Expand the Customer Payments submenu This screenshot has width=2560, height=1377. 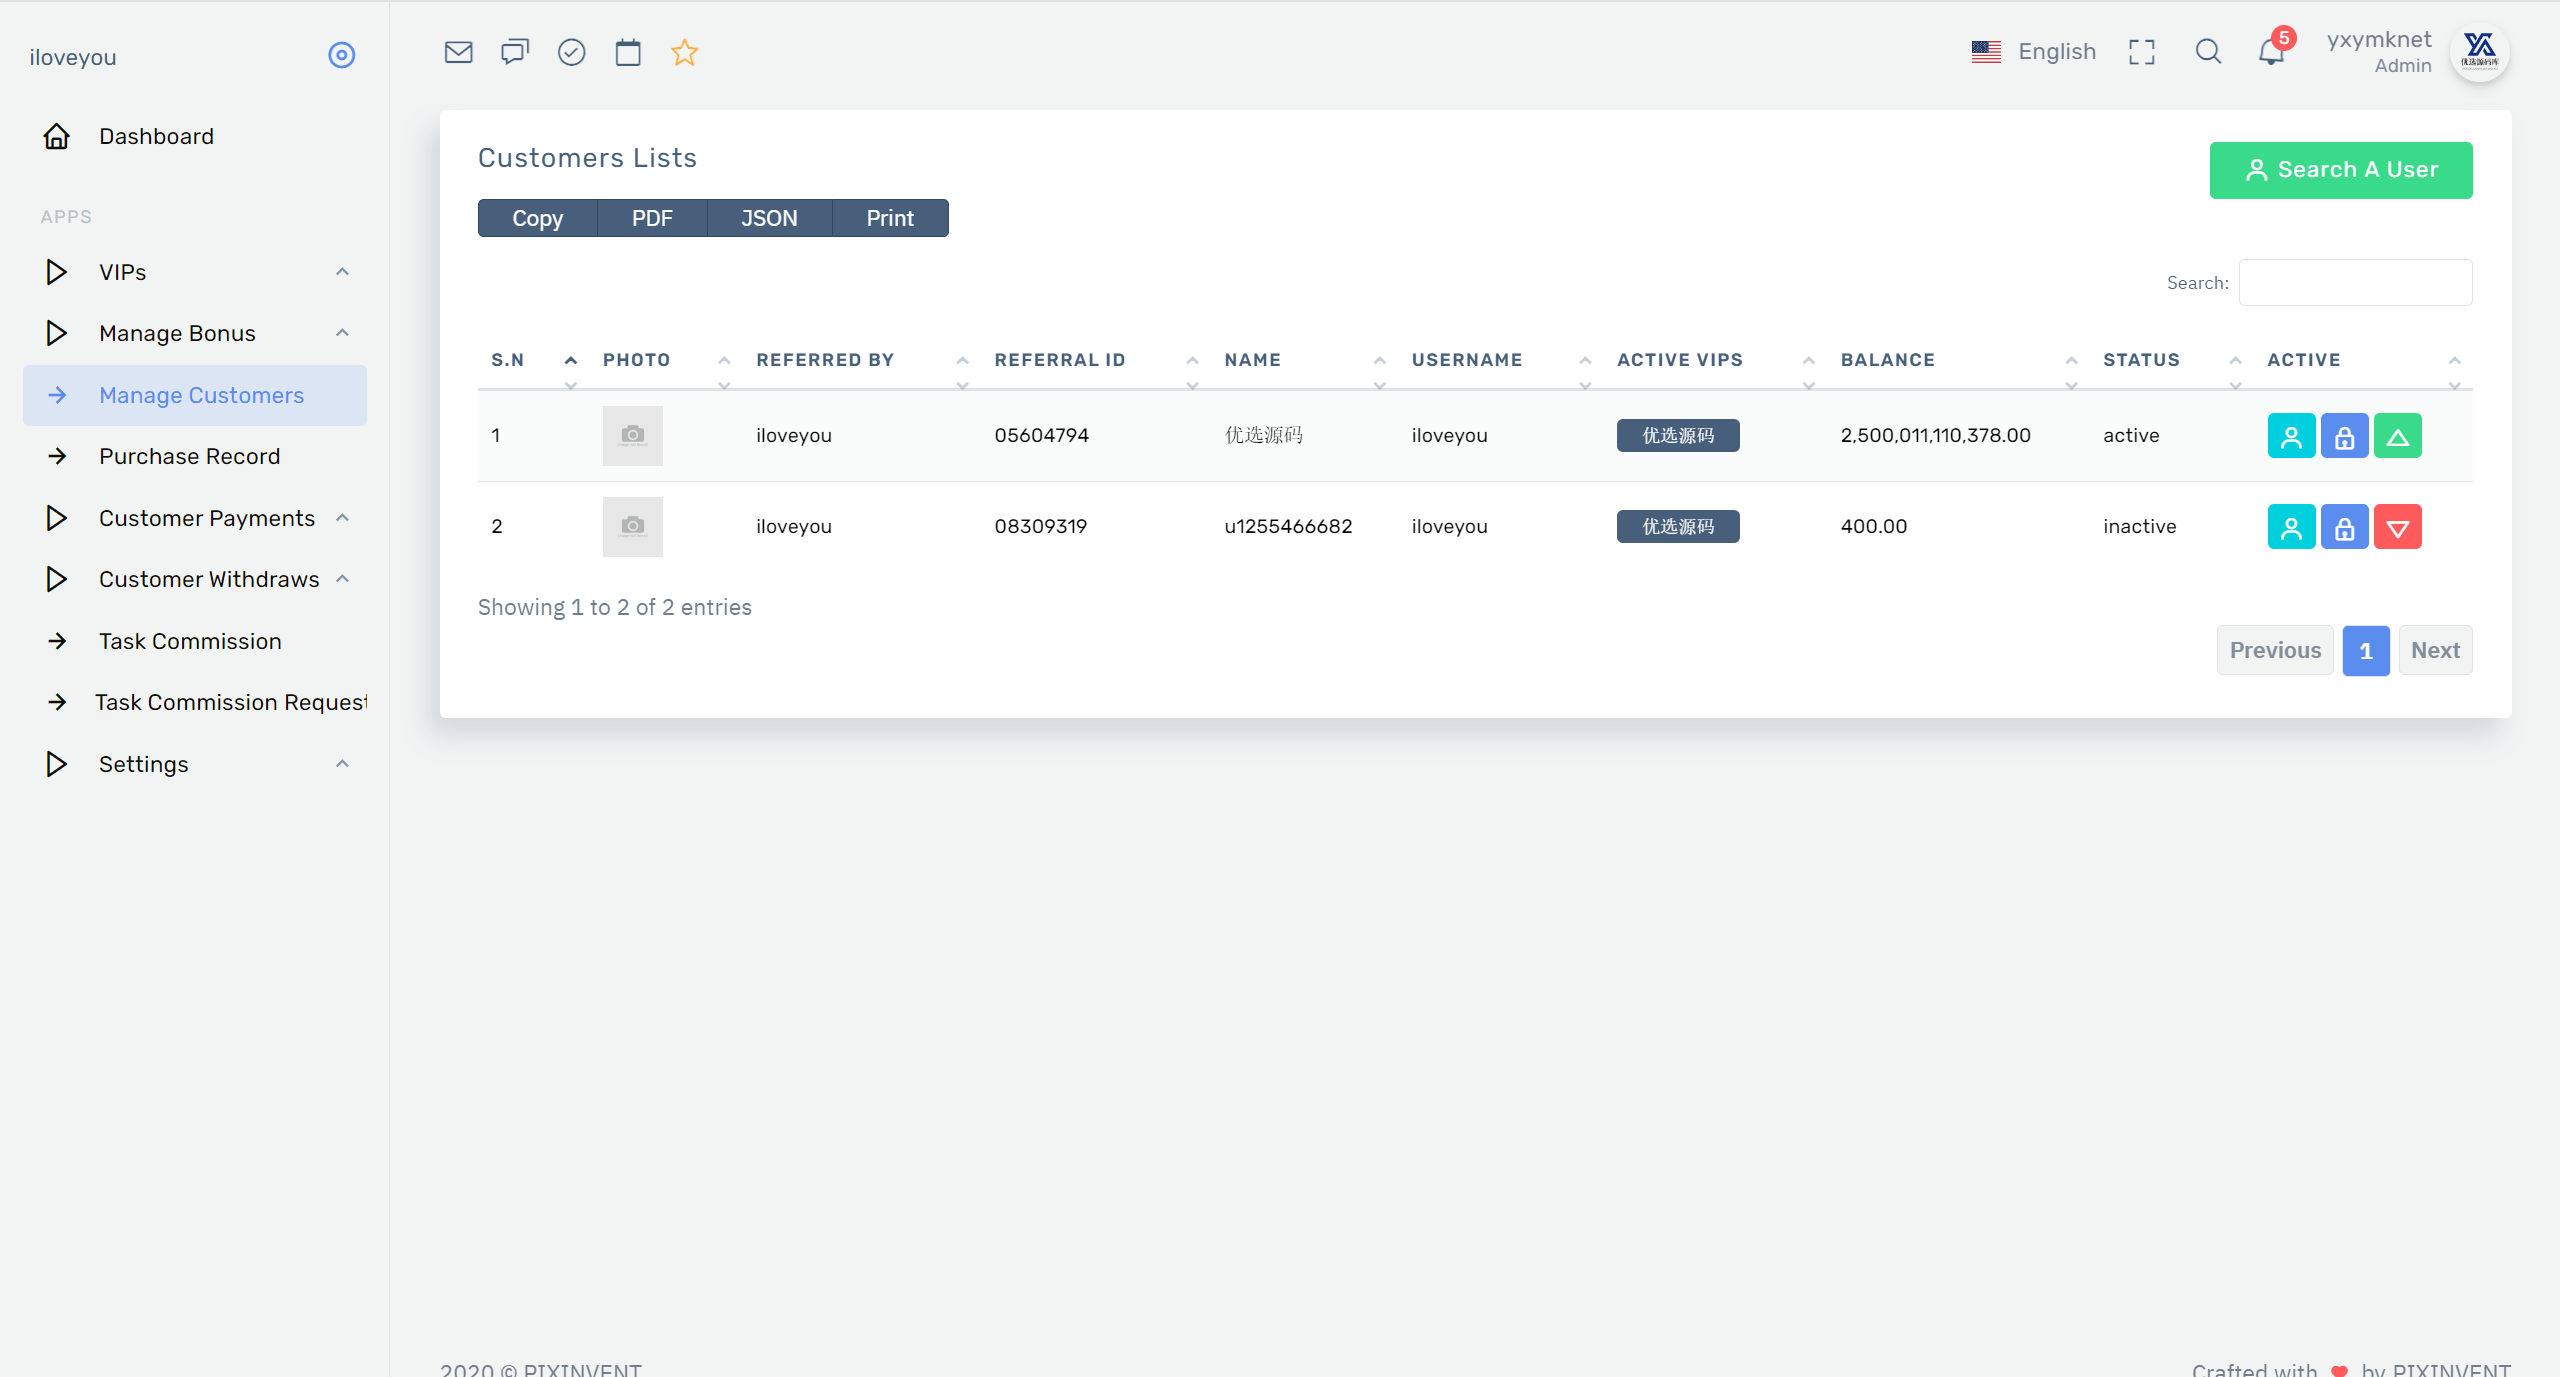click(x=195, y=518)
